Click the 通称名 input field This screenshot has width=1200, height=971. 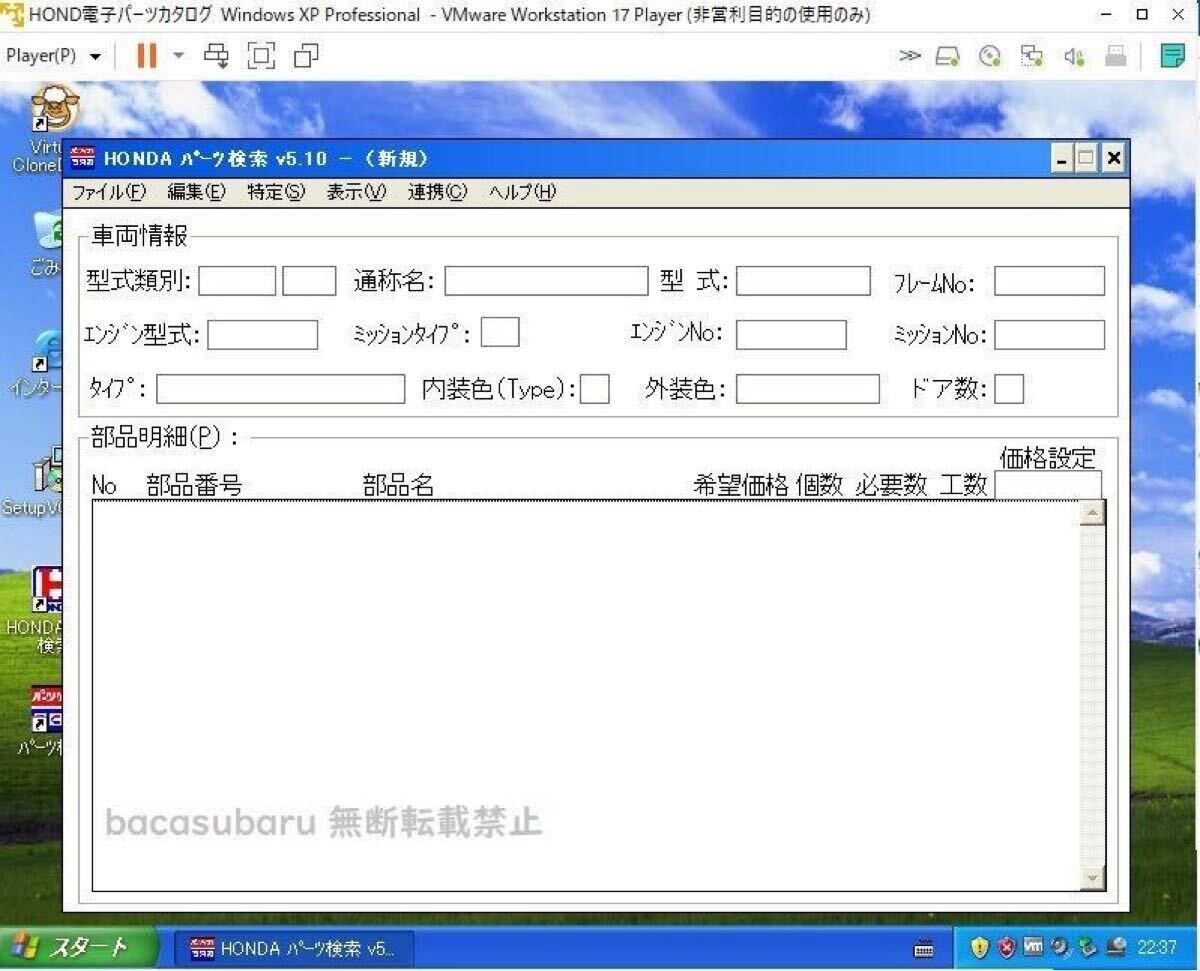(546, 281)
